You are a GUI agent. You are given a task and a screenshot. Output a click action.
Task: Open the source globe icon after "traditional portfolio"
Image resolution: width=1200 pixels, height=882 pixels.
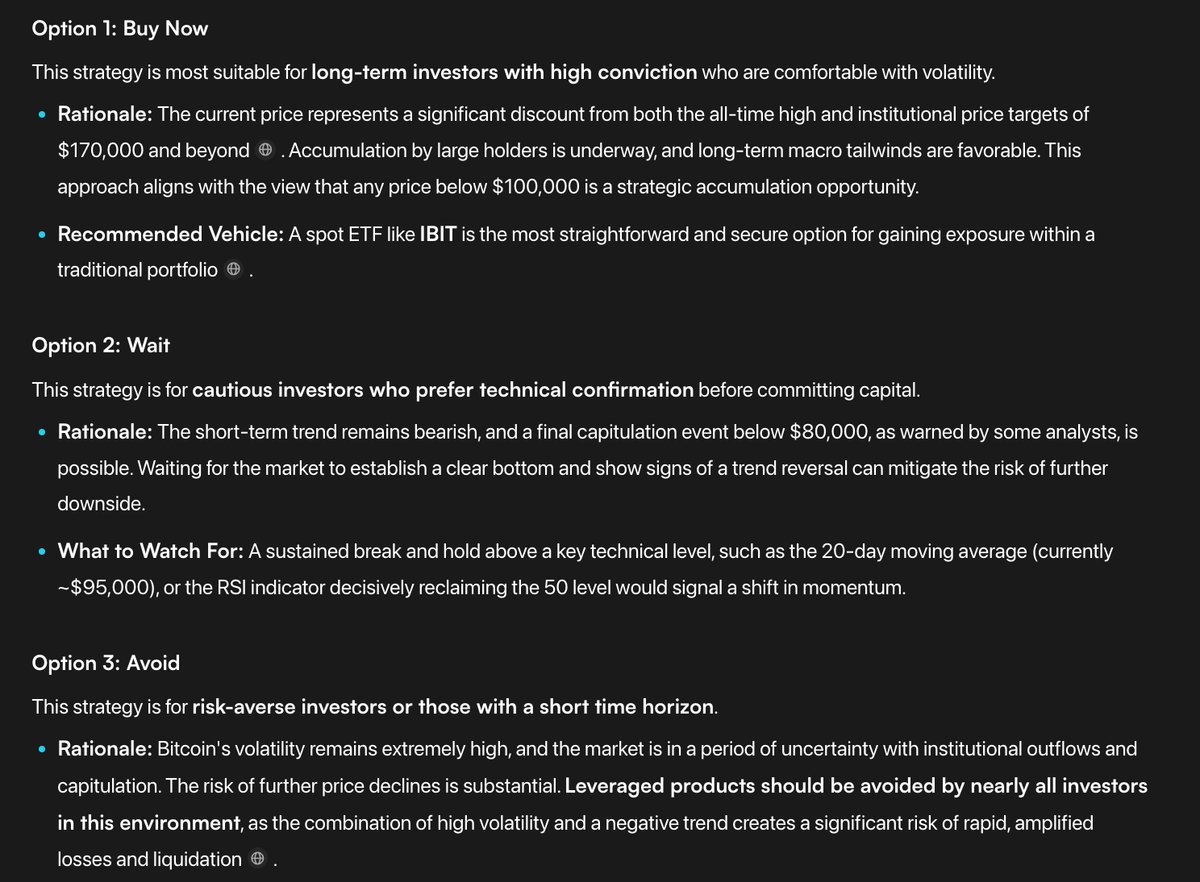tap(233, 270)
